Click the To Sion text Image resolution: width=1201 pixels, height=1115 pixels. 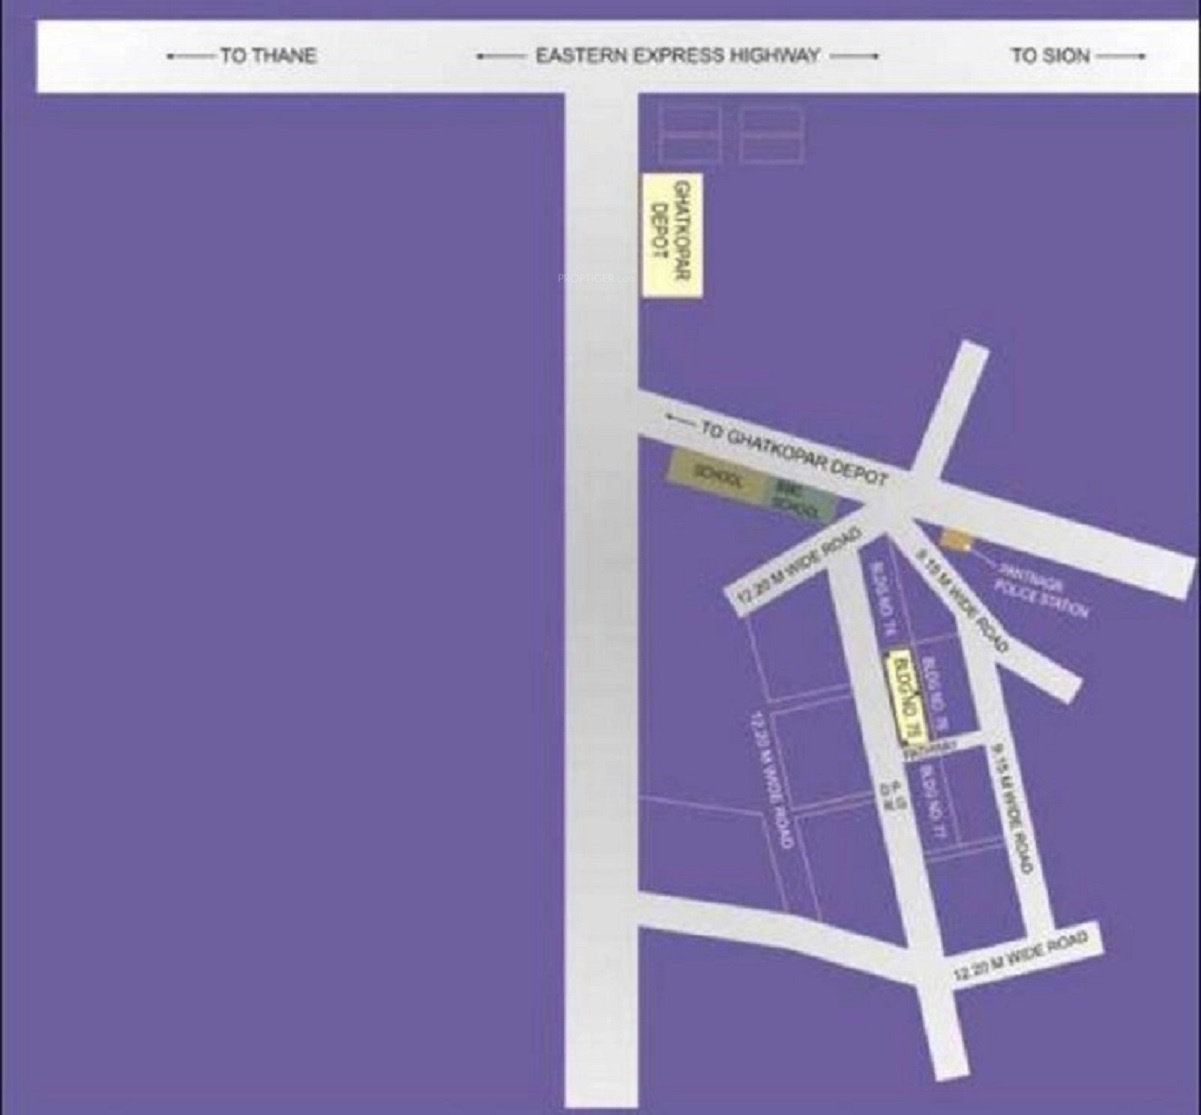1049,56
